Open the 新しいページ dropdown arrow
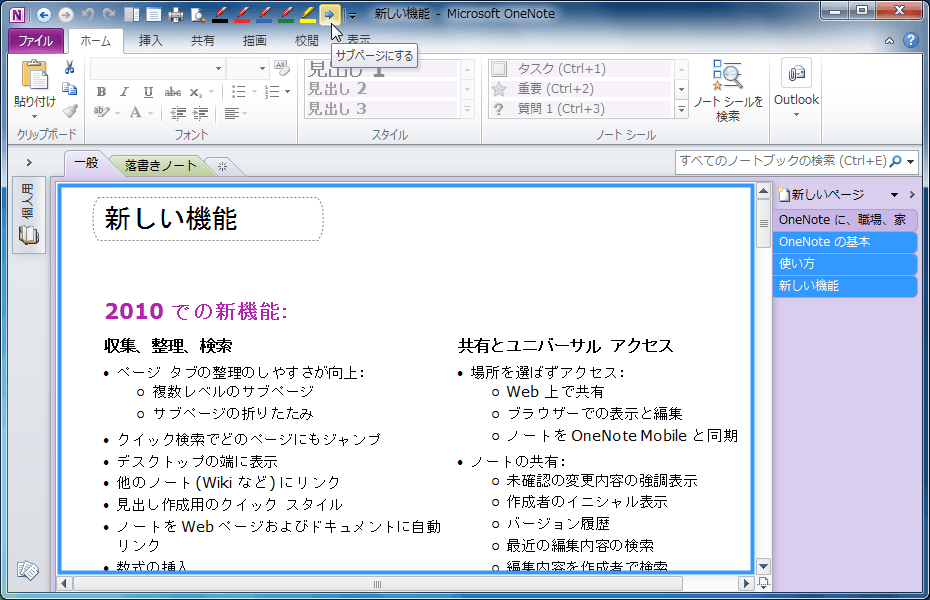The width and height of the screenshot is (930, 600). 894,194
